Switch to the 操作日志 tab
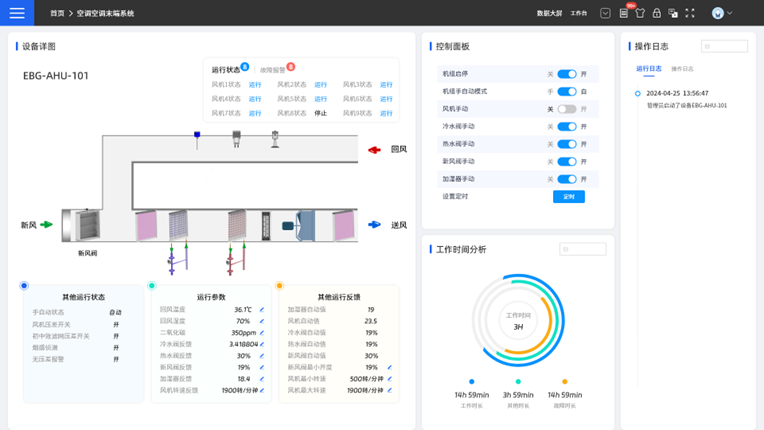Image resolution: width=764 pixels, height=430 pixels. (x=682, y=69)
